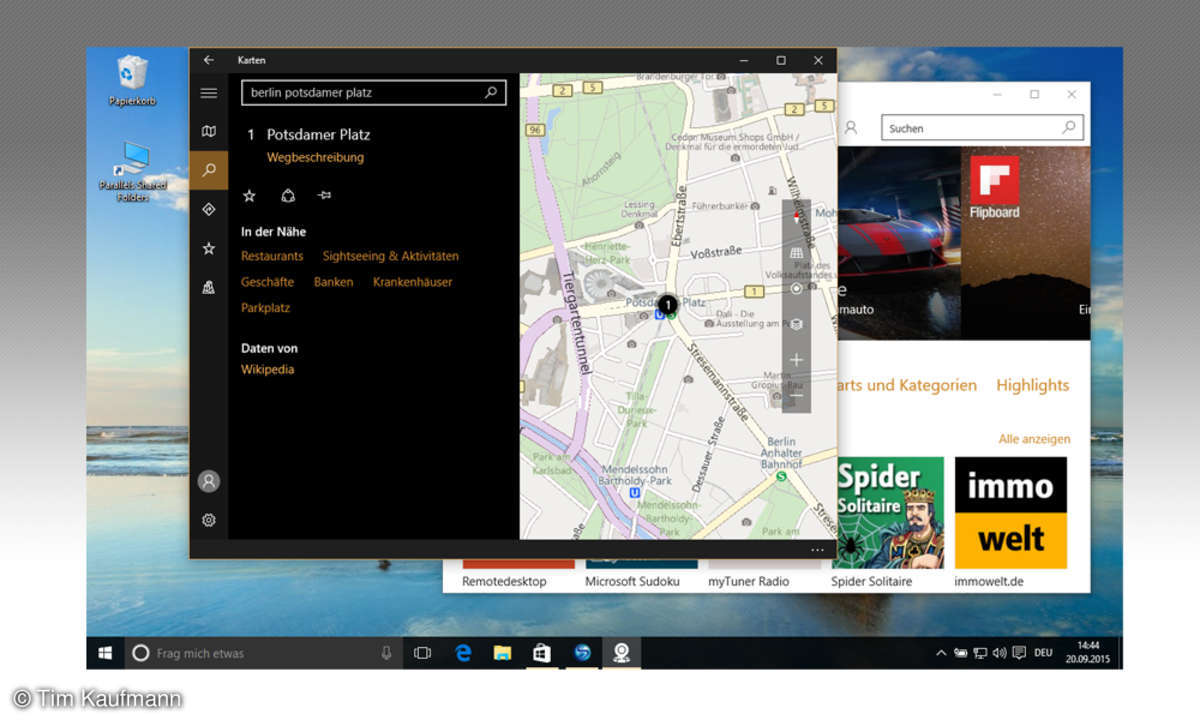Open Charts und Kategorien tab in Store
This screenshot has width=1200, height=720.
907,385
